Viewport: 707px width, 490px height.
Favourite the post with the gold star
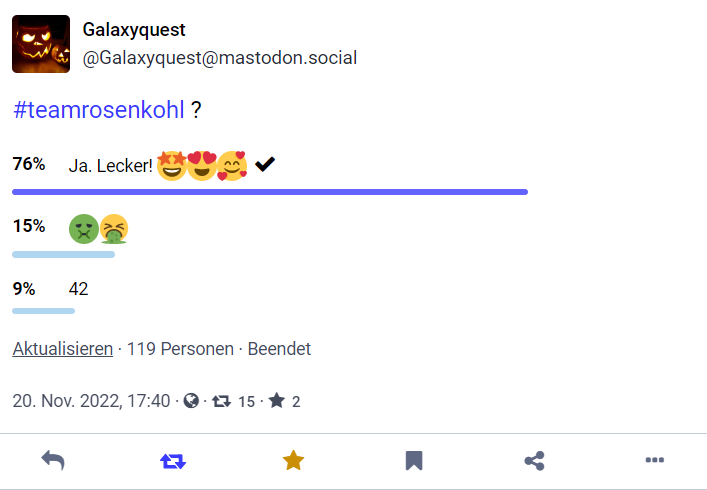pos(293,460)
